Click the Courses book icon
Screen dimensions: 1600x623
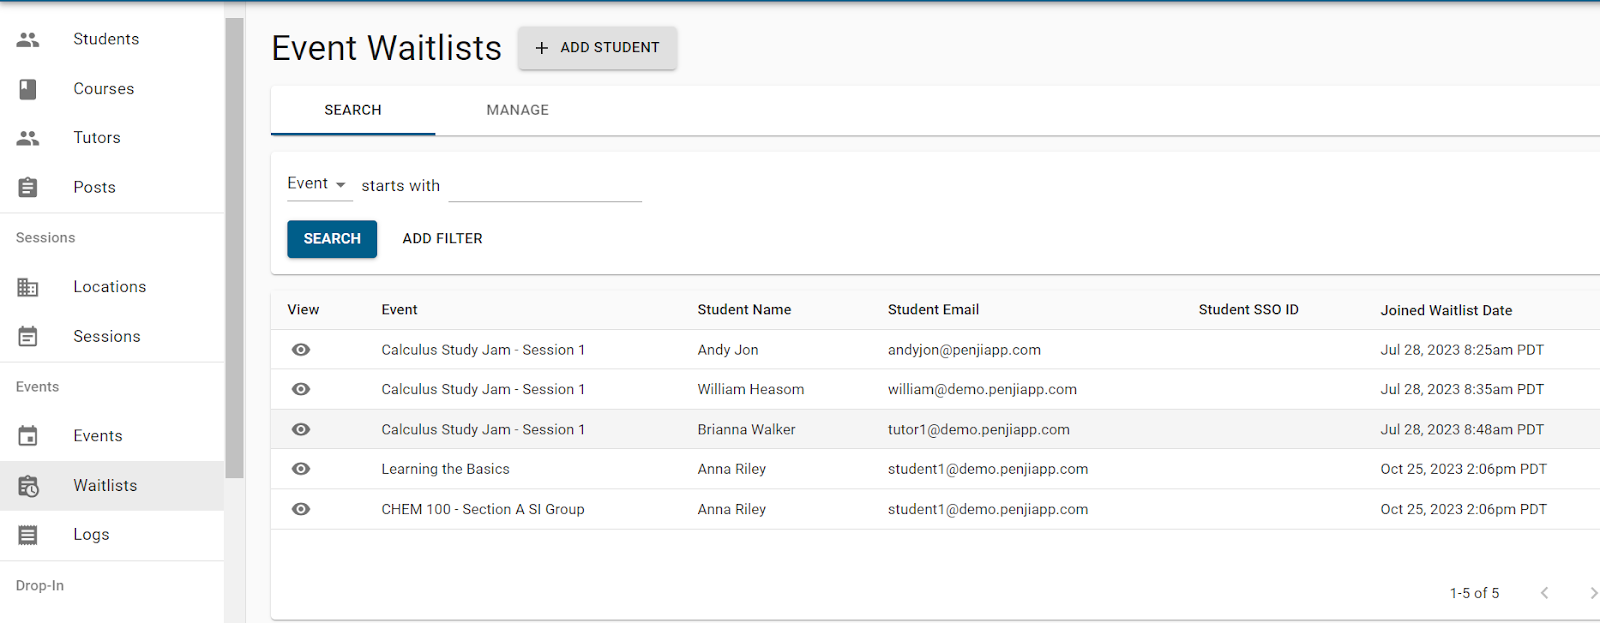point(28,89)
